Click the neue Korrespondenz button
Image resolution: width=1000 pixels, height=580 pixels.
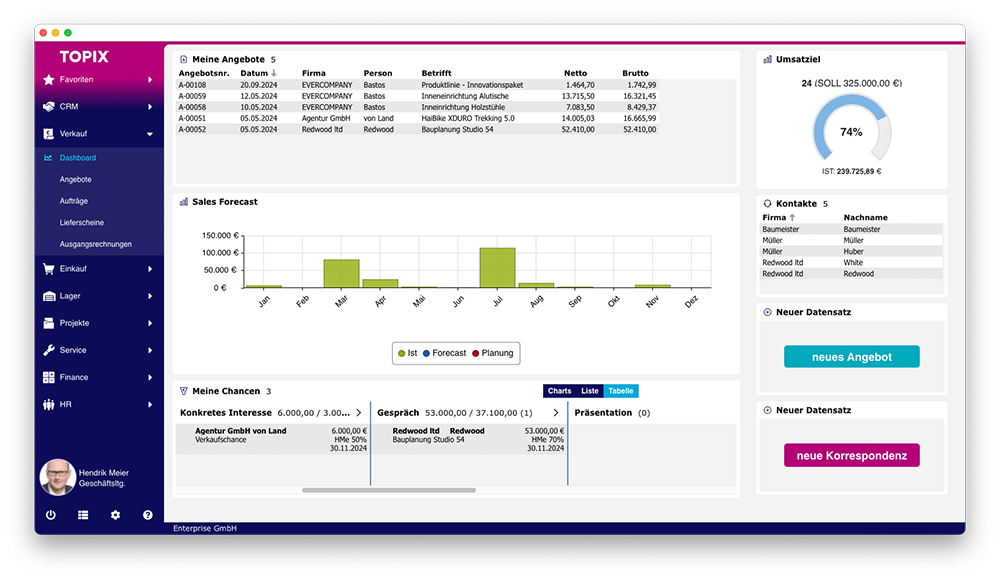click(x=851, y=456)
